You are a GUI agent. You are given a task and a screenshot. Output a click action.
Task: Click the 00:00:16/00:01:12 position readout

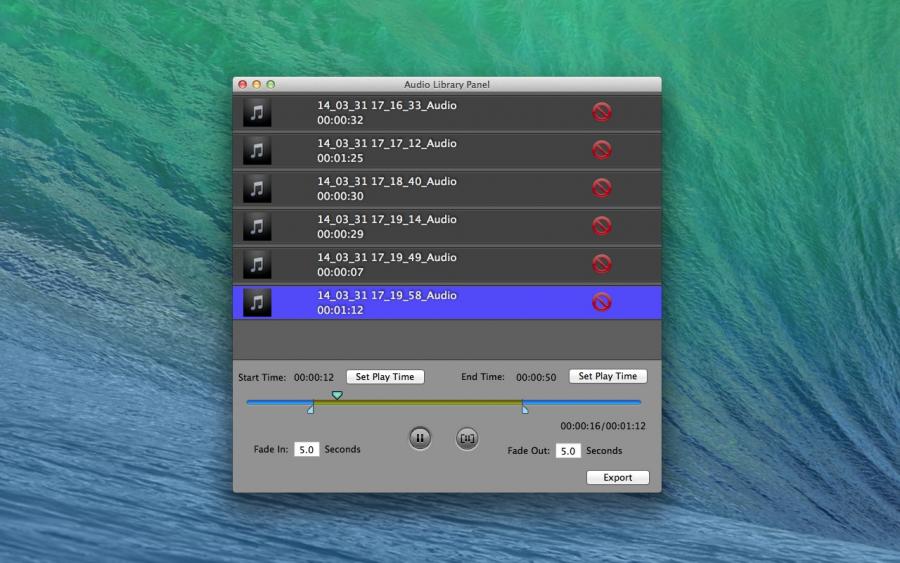[x=603, y=426]
